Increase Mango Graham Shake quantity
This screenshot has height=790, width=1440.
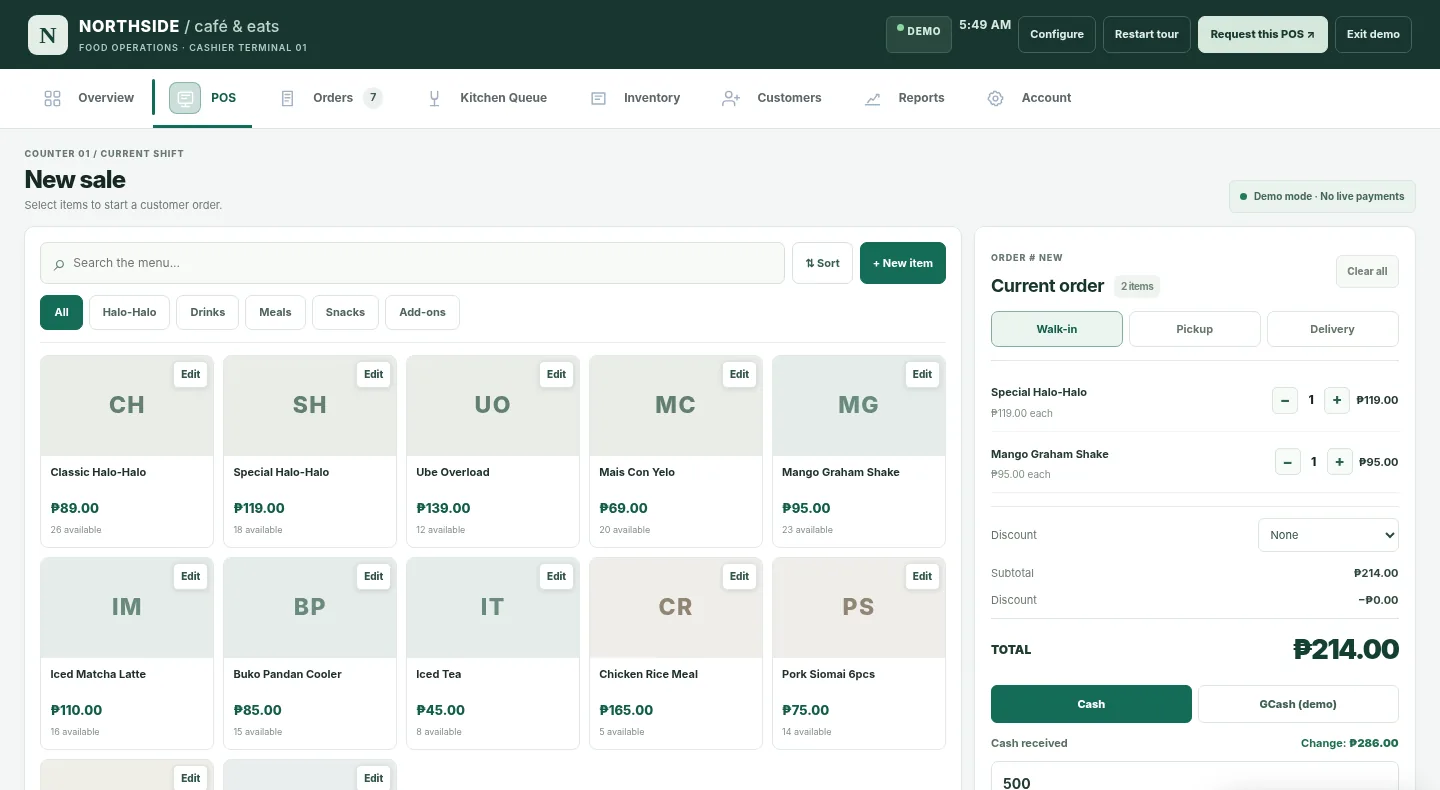(1340, 462)
